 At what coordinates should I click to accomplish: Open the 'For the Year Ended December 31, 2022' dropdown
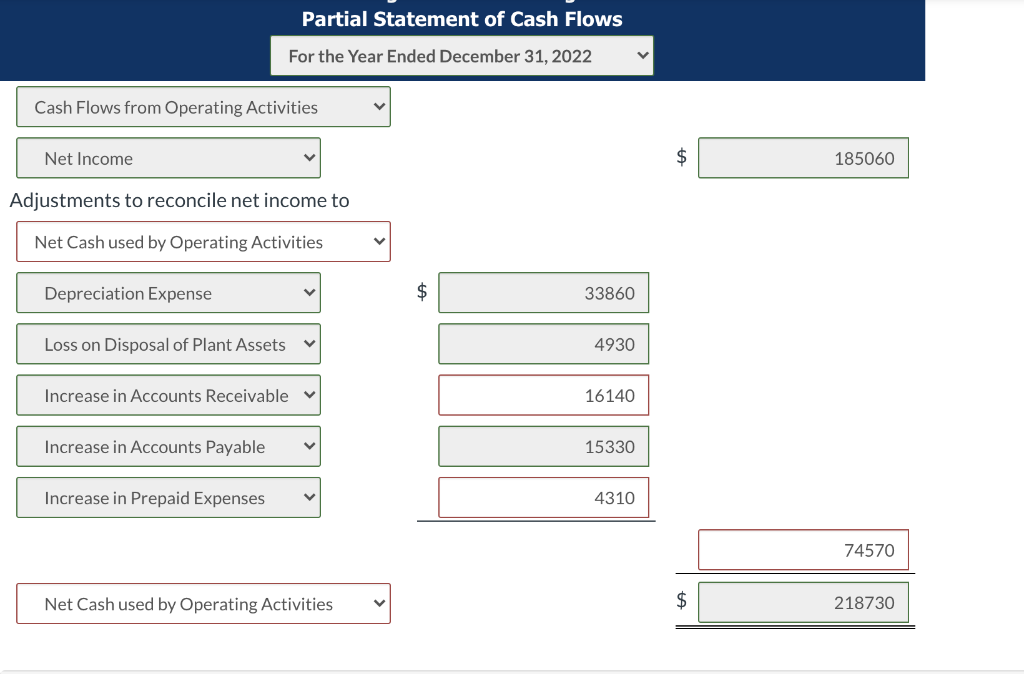click(x=461, y=56)
